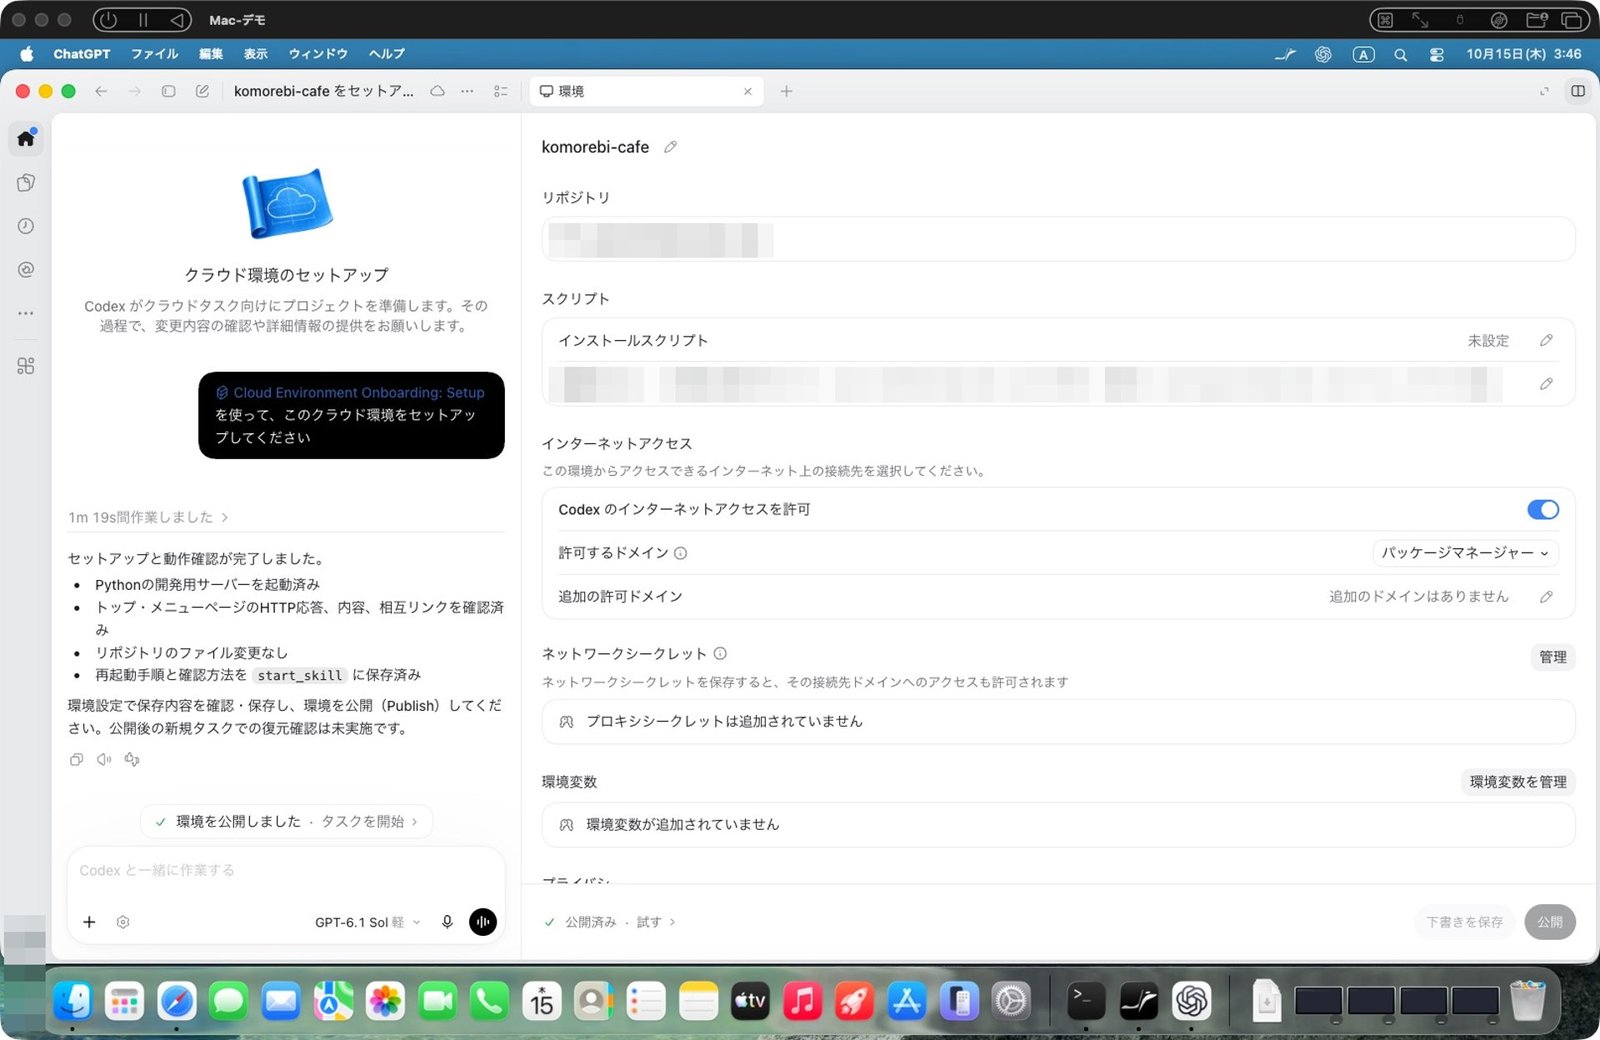Open the clock history icon in the sidebar
Image resolution: width=1600 pixels, height=1040 pixels.
tap(26, 226)
